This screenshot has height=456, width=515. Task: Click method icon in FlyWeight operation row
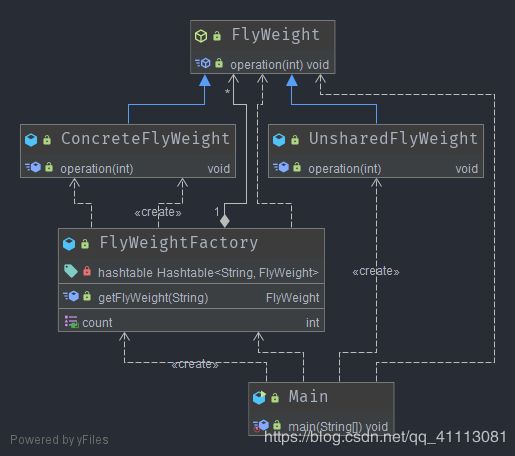point(203,63)
